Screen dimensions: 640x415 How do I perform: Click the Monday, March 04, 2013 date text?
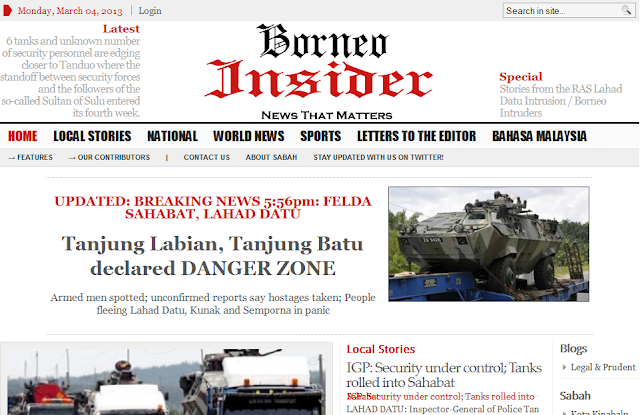[x=70, y=11]
